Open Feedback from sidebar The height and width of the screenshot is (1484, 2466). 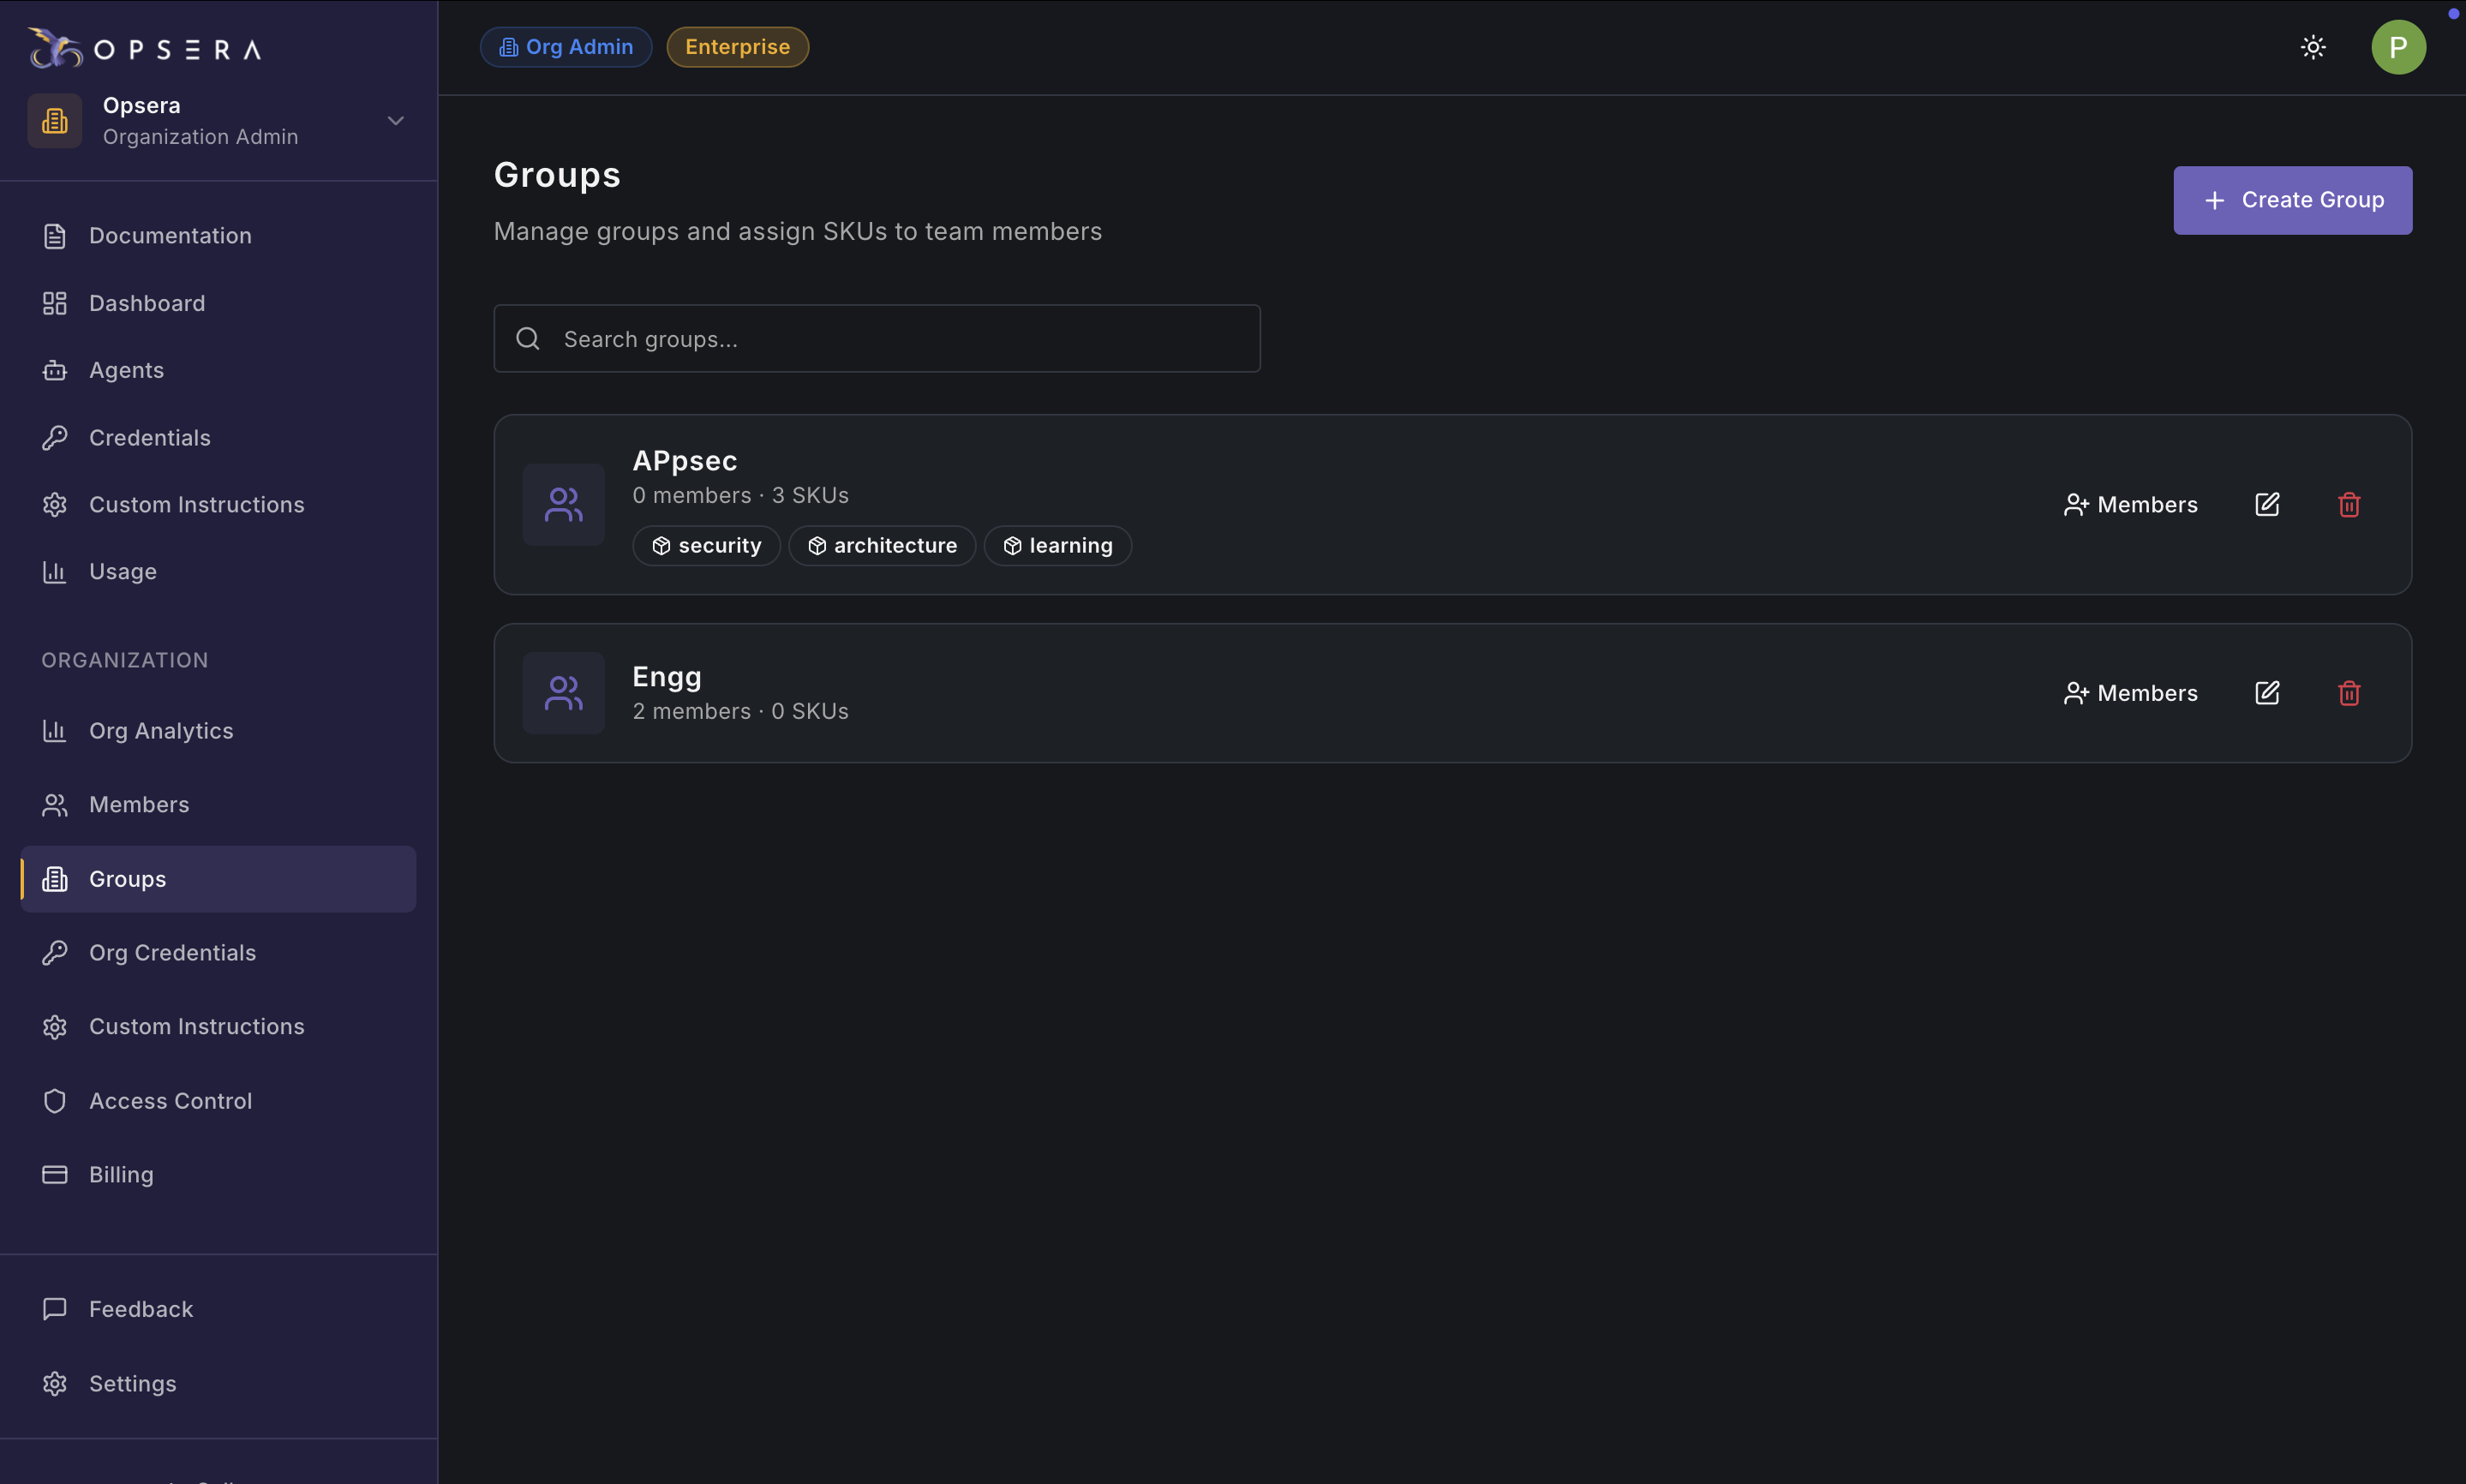coord(140,1309)
